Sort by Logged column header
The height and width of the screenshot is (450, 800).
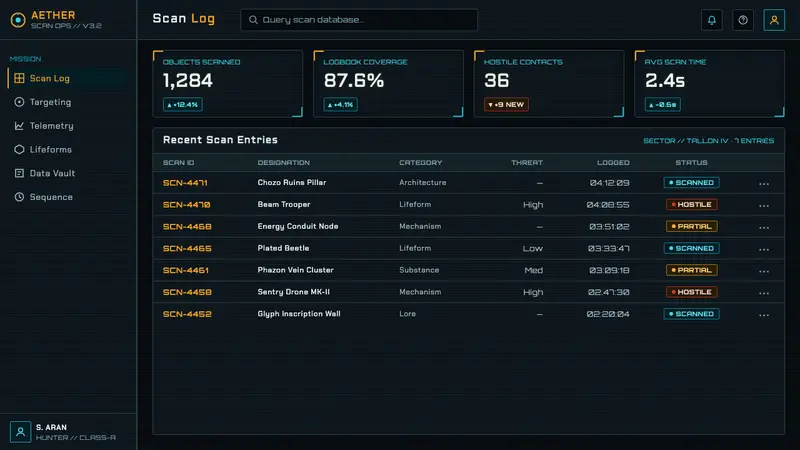click(x=613, y=163)
